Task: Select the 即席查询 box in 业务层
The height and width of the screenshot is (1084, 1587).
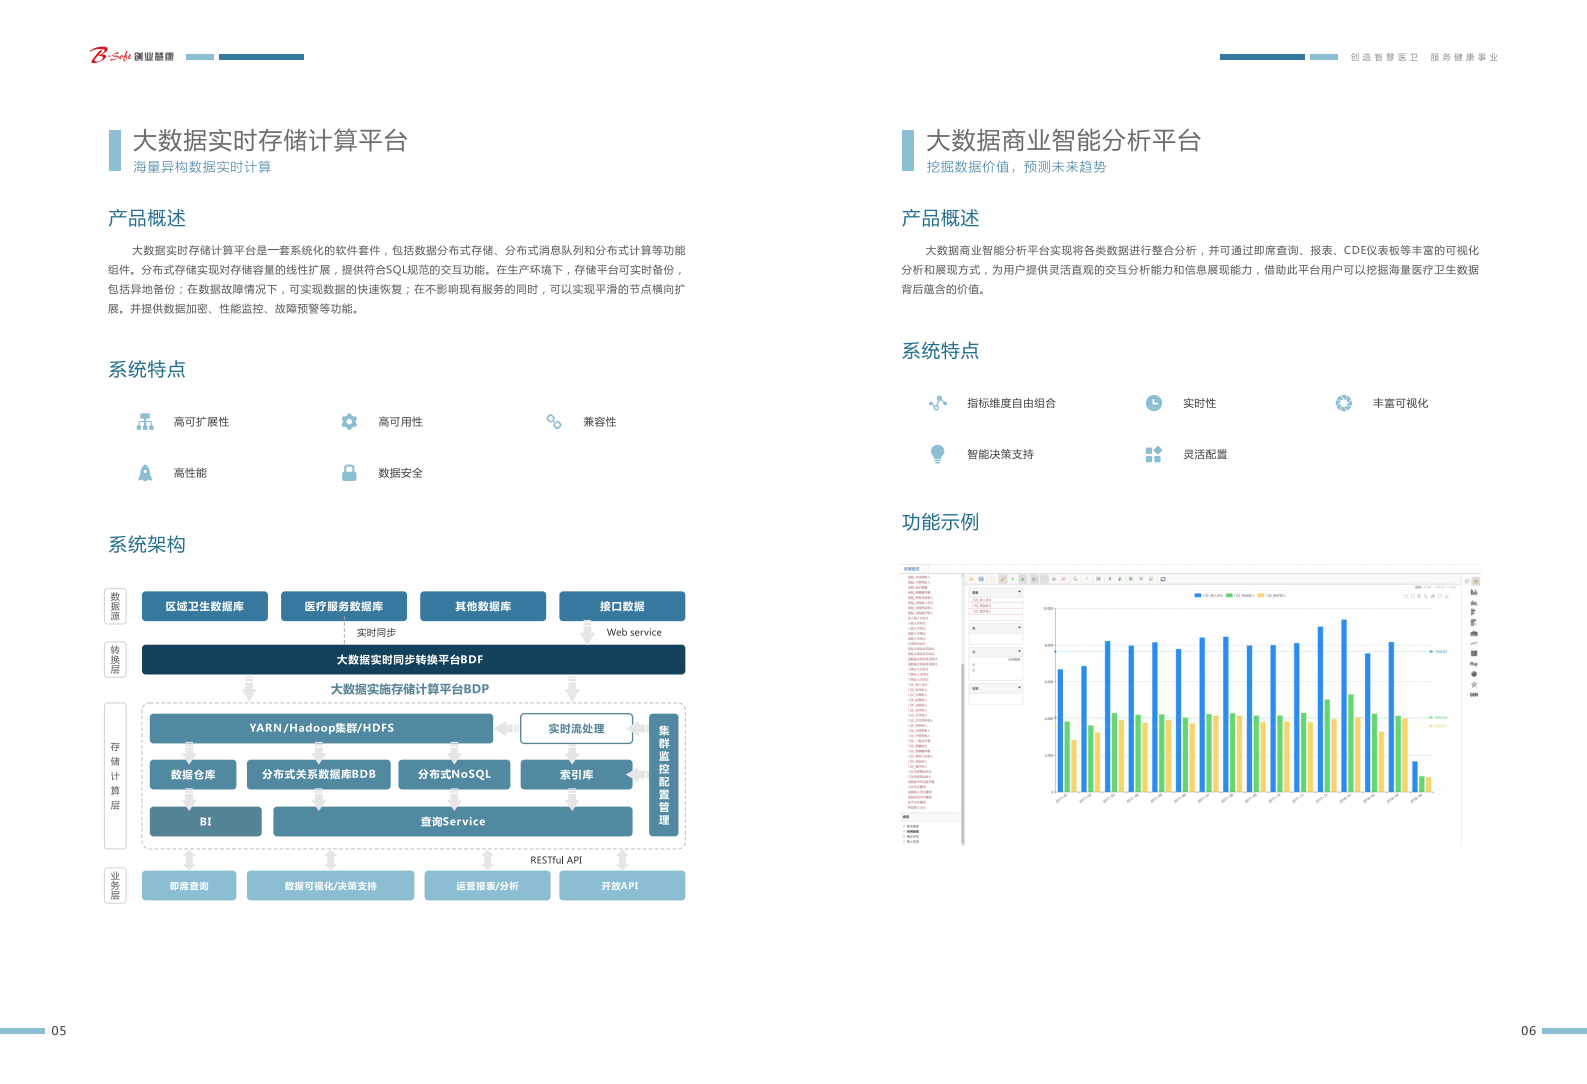Action: click(189, 886)
